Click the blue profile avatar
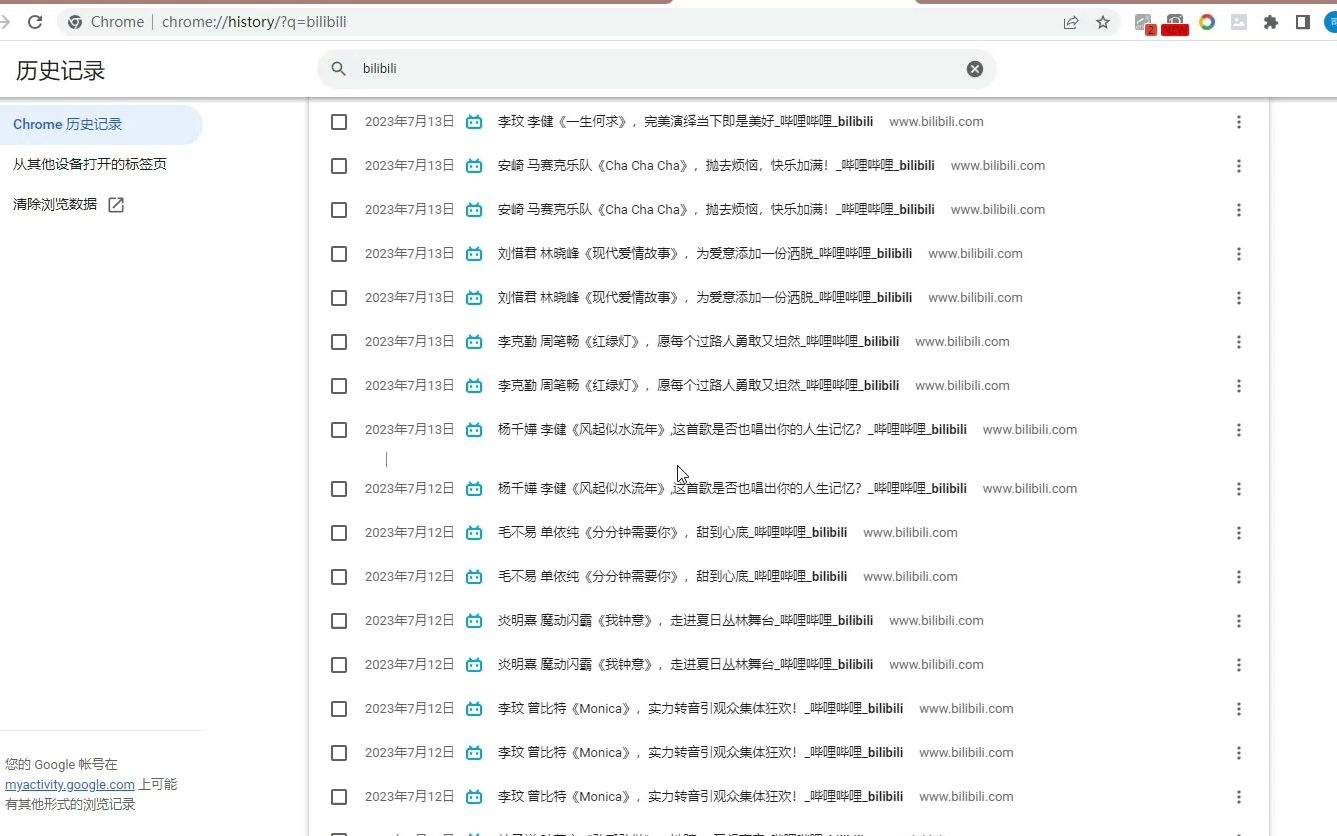Image resolution: width=1337 pixels, height=836 pixels. [x=1331, y=22]
